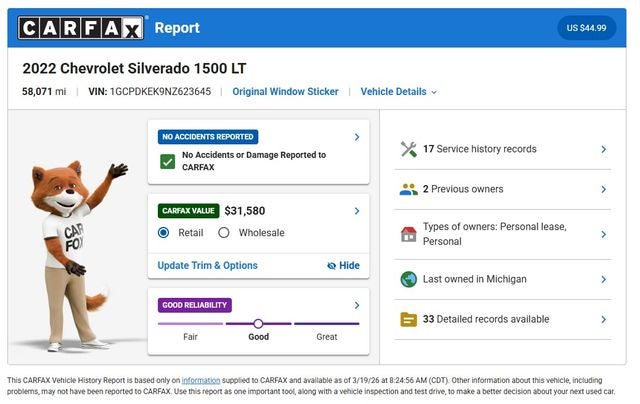Screen dimensions: 640x404
Task: Click the US $44.99 price button
Action: coord(586,28)
